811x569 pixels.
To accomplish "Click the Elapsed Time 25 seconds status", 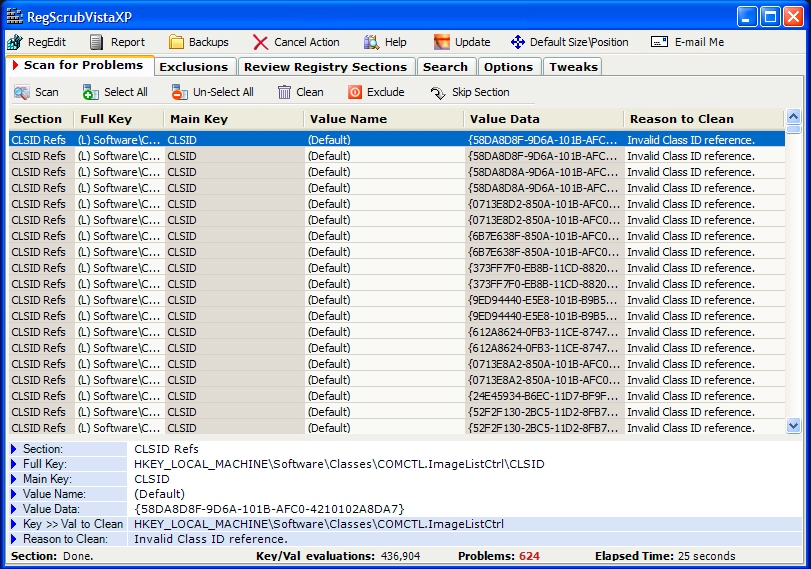I will [665, 556].
